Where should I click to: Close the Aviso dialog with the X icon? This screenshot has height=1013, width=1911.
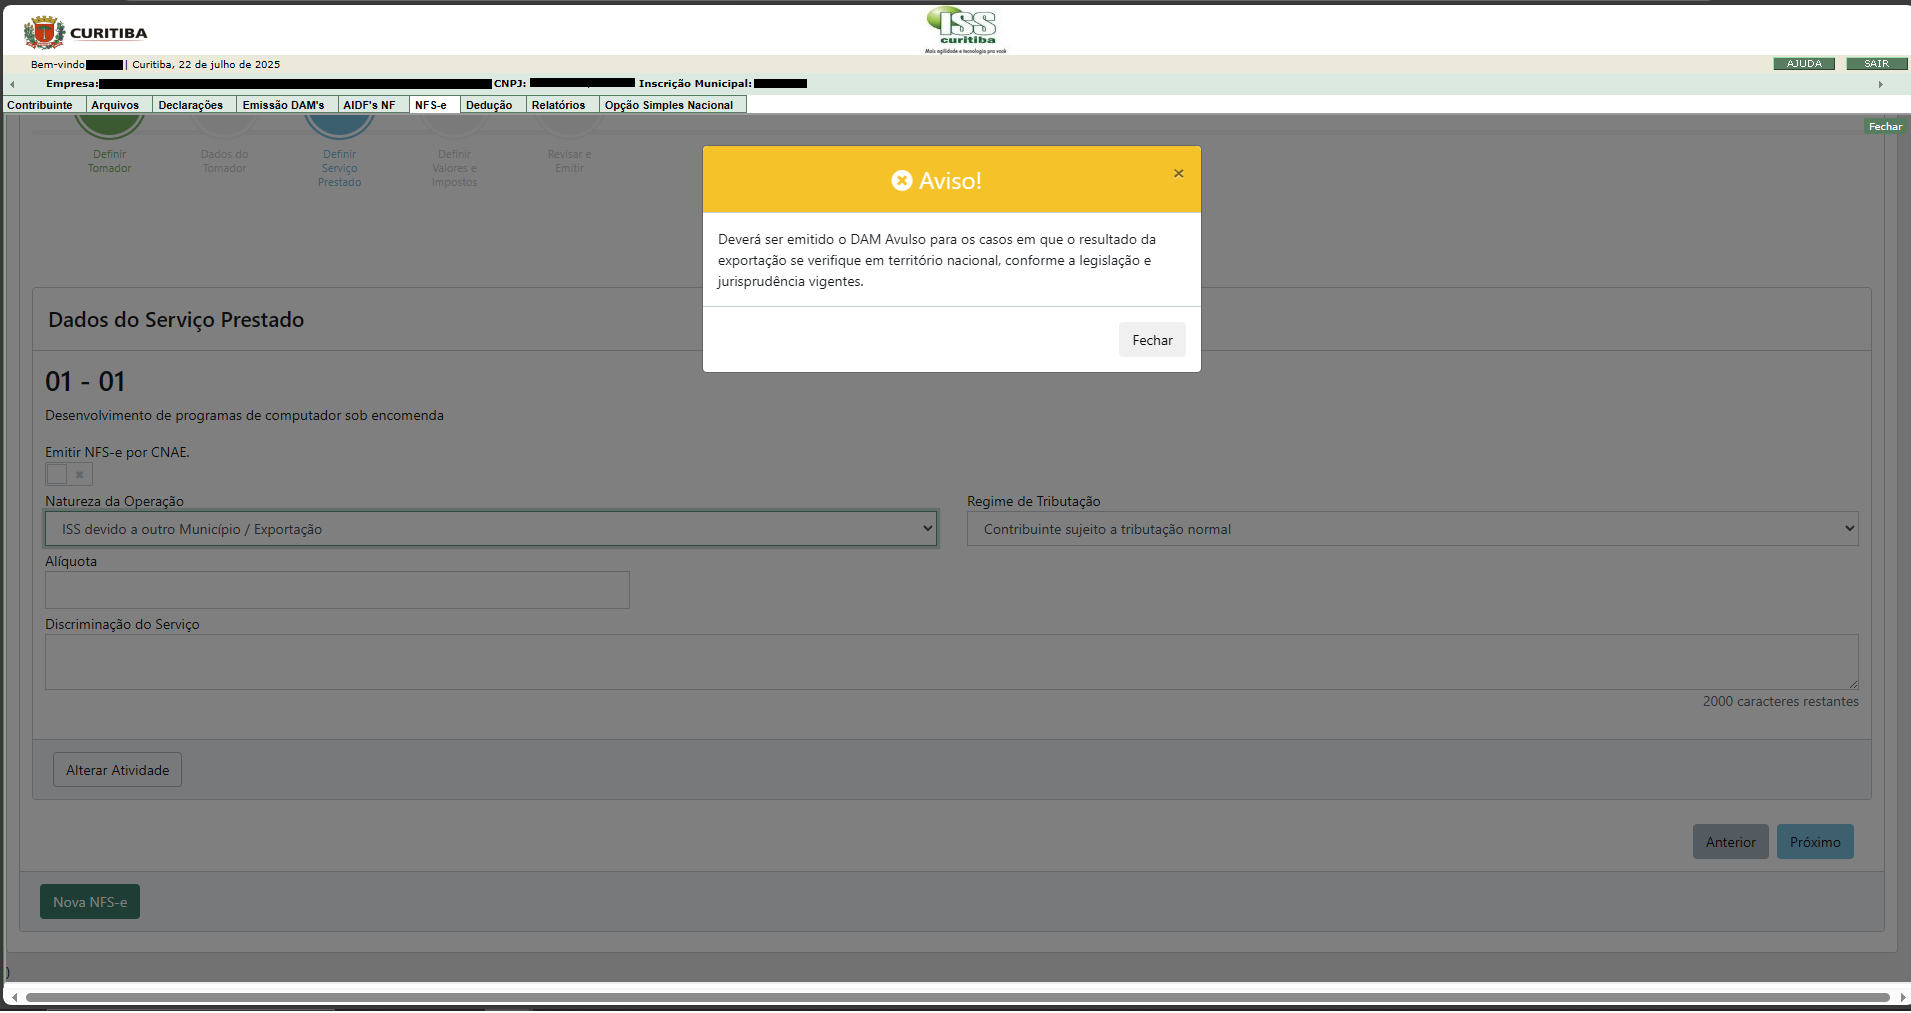tap(1178, 174)
